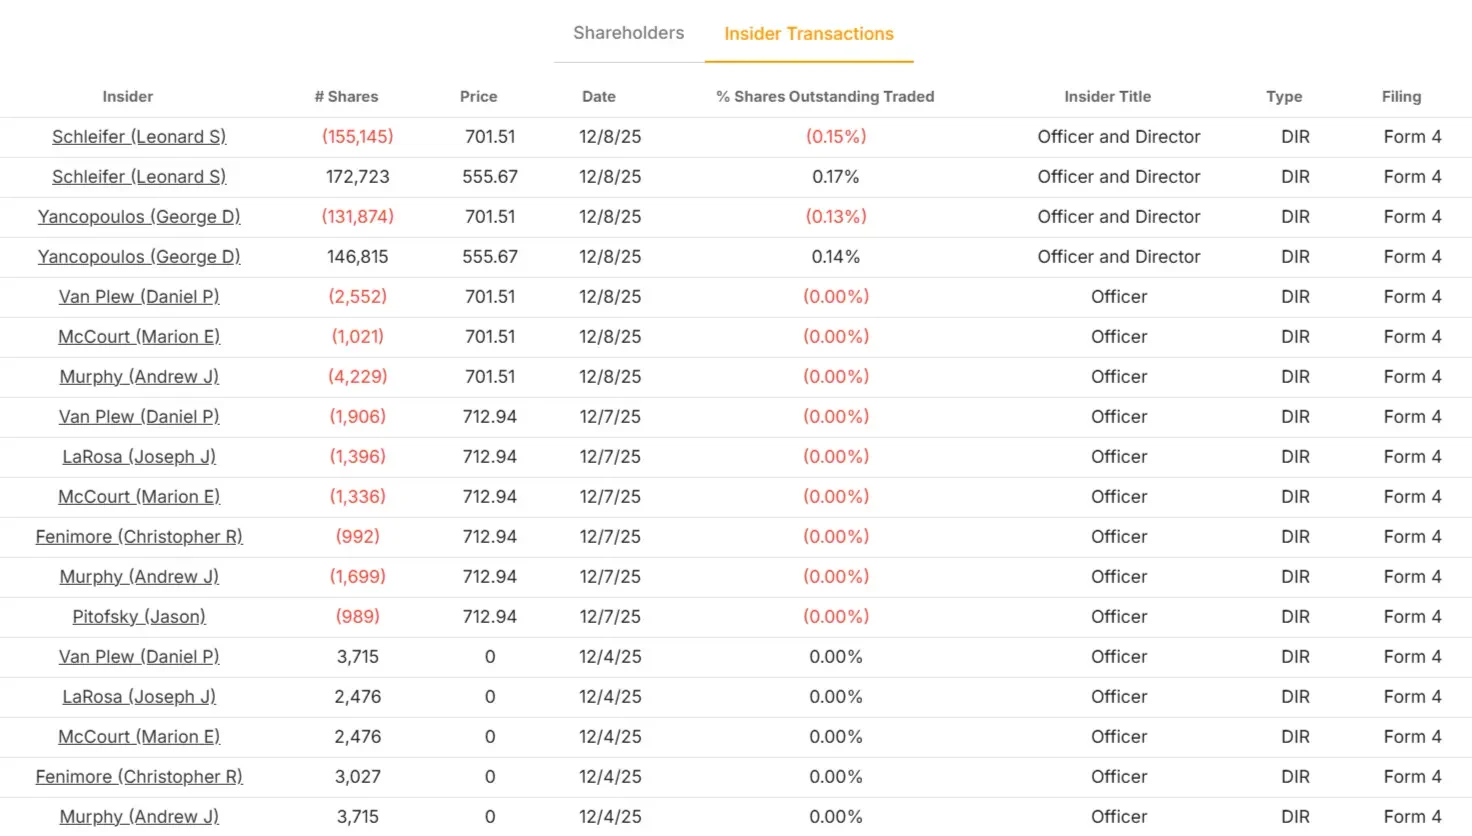Click the Date column header
This screenshot has width=1472, height=836.
tap(598, 97)
